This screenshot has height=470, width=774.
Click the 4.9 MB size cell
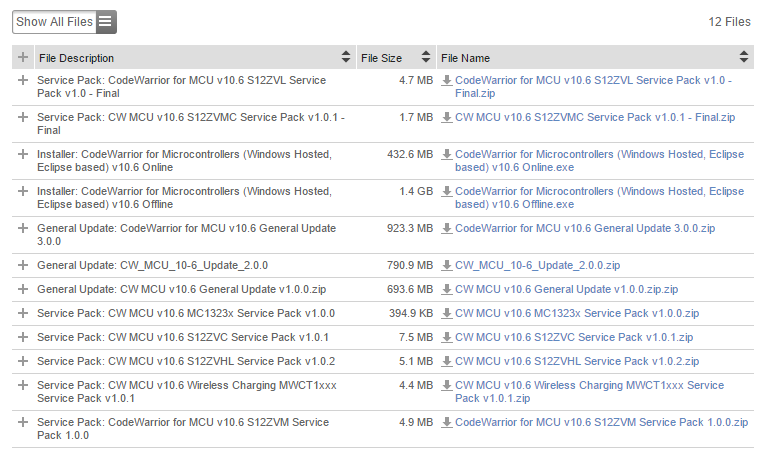click(416, 422)
